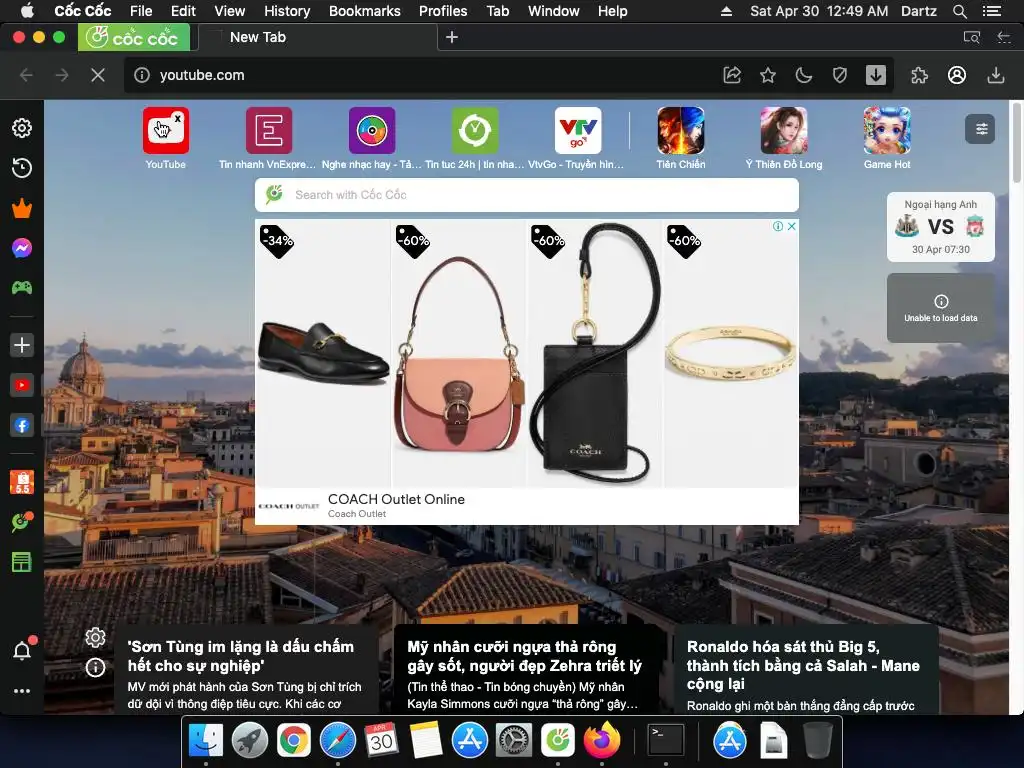Open extensions puzzle icon

pyautogui.click(x=920, y=75)
